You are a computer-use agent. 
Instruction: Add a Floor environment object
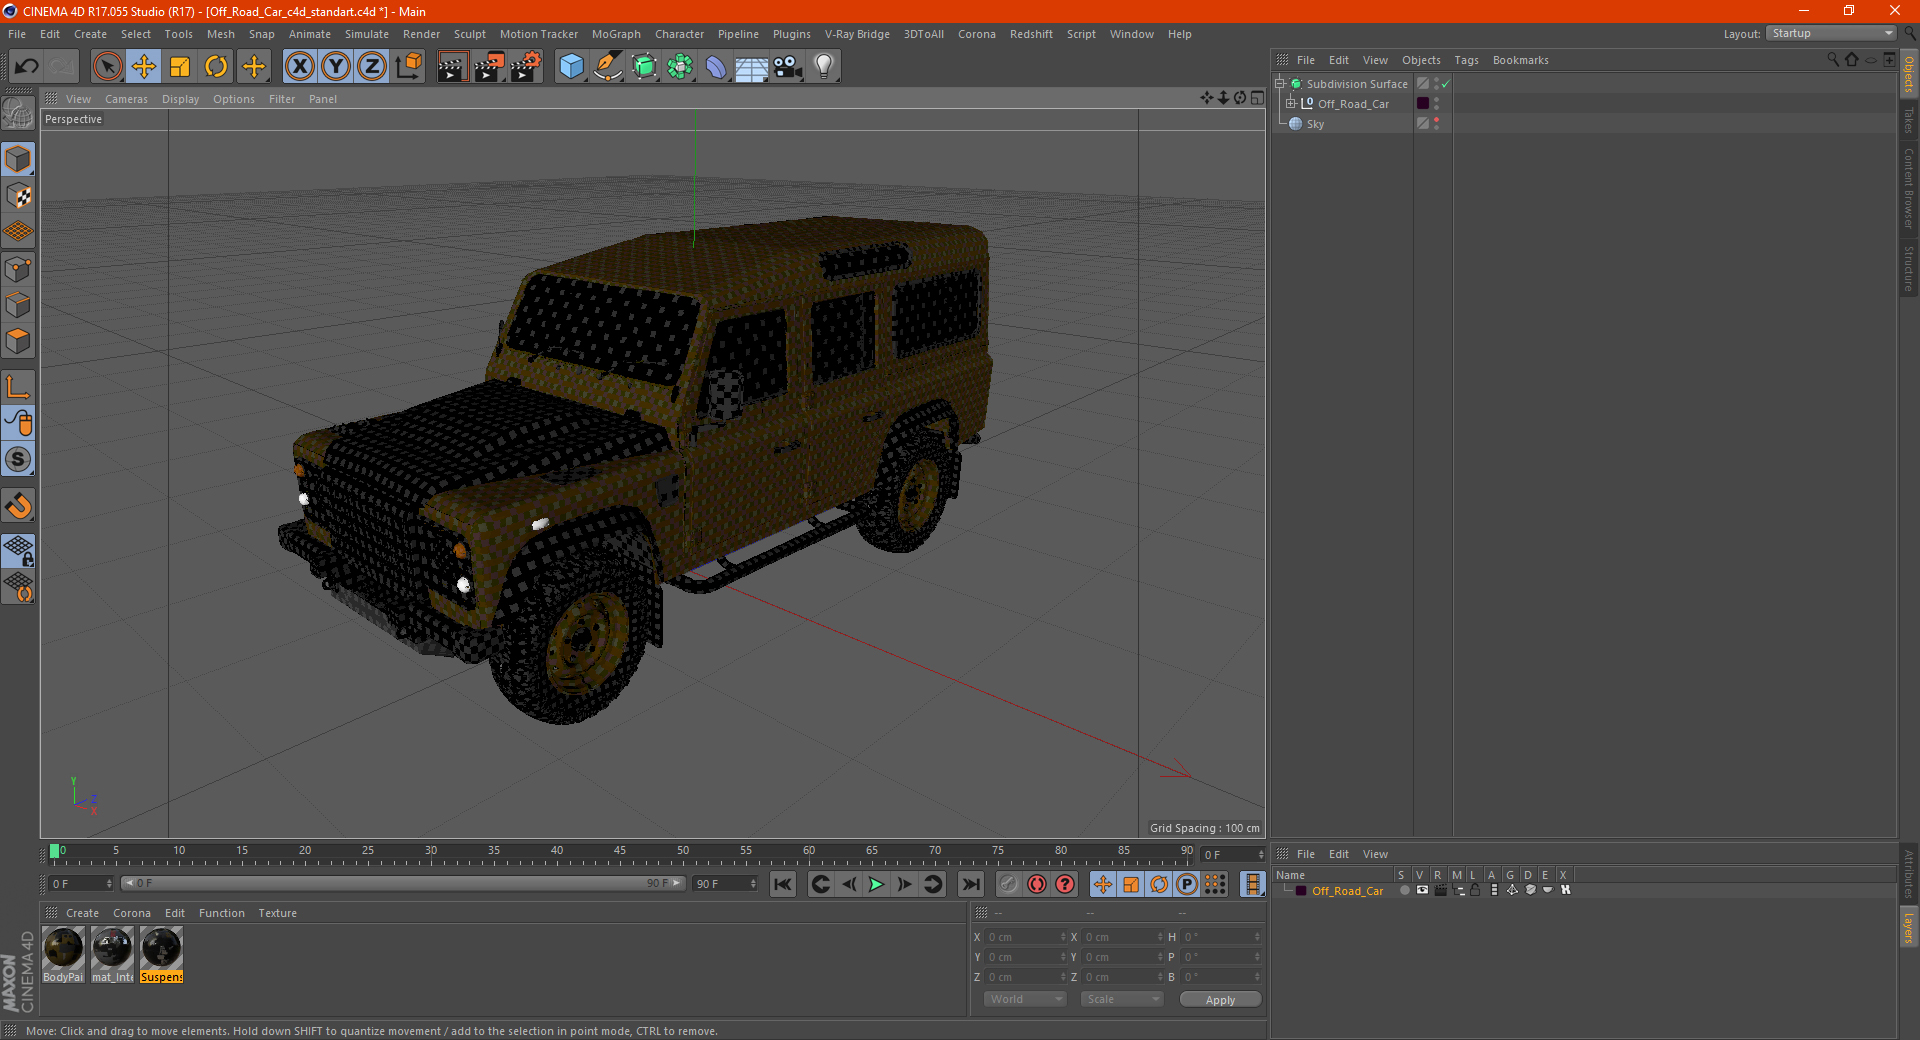(x=752, y=67)
